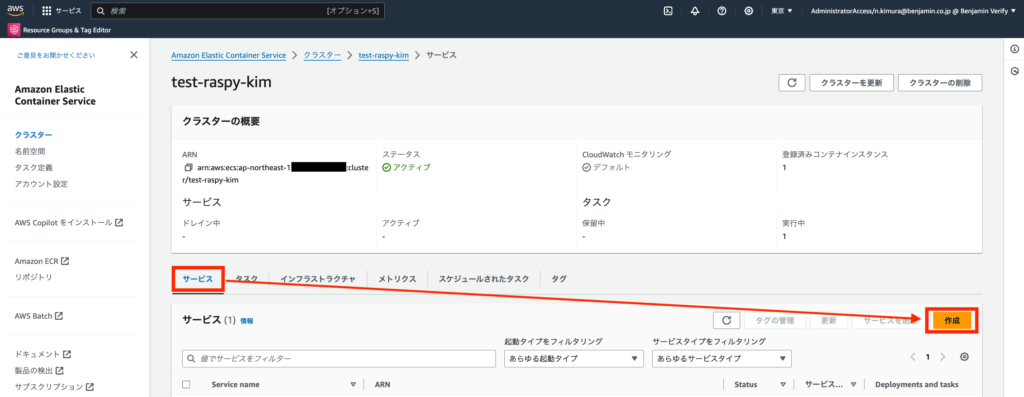Image resolution: width=1024 pixels, height=397 pixels.
Task: Refresh the services list icon button
Action: tap(726, 321)
